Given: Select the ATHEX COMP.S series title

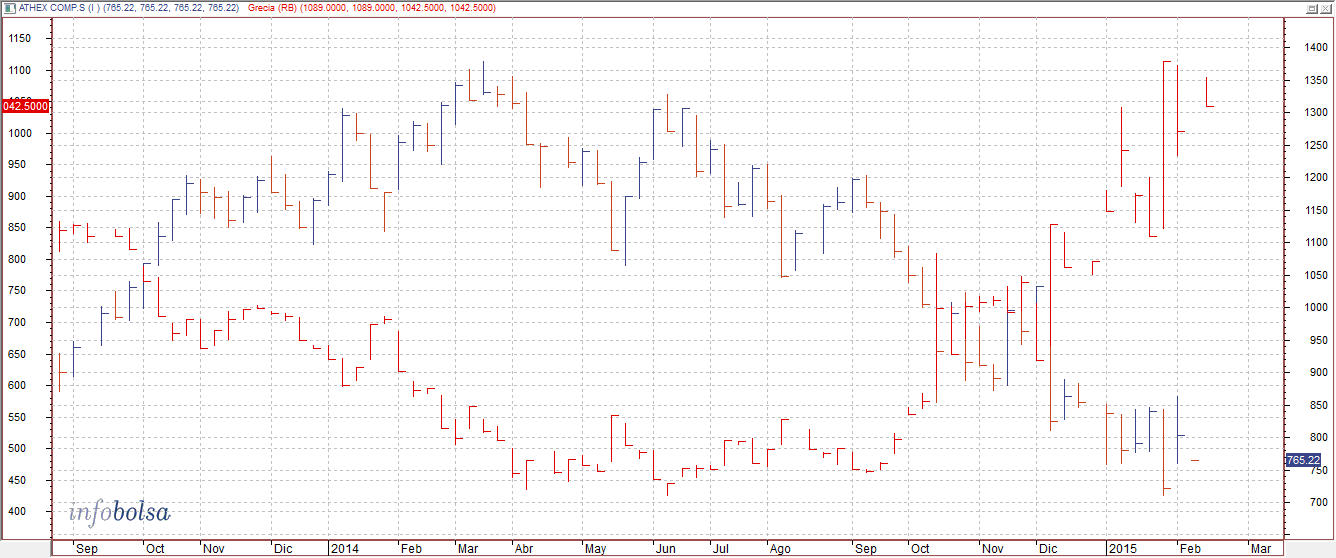Looking at the screenshot, I should [x=128, y=7].
